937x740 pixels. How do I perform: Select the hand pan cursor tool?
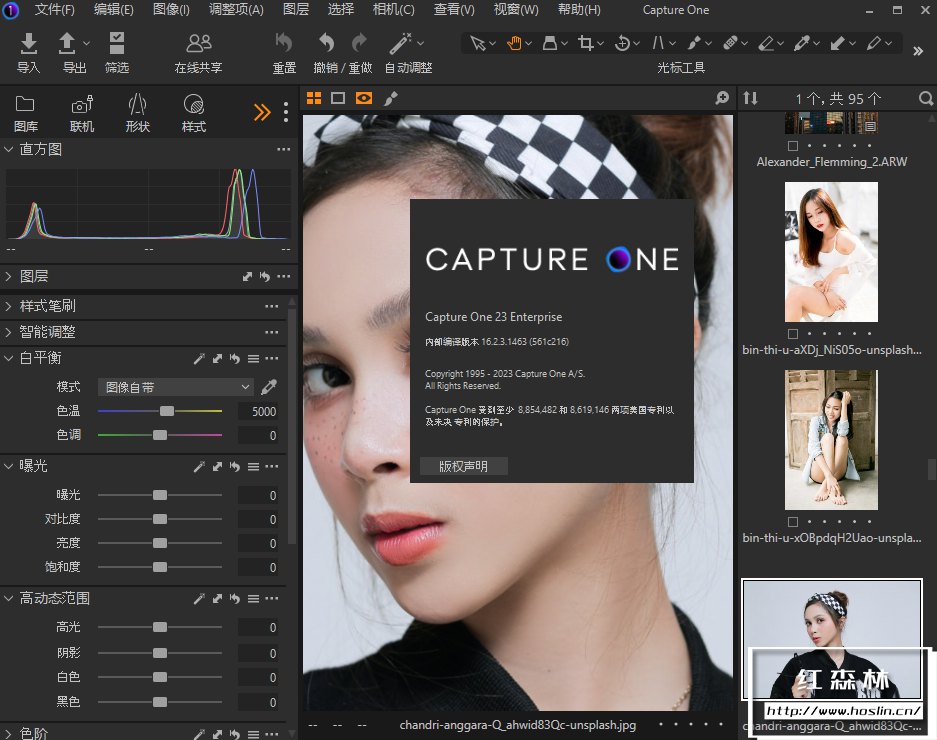click(514, 43)
